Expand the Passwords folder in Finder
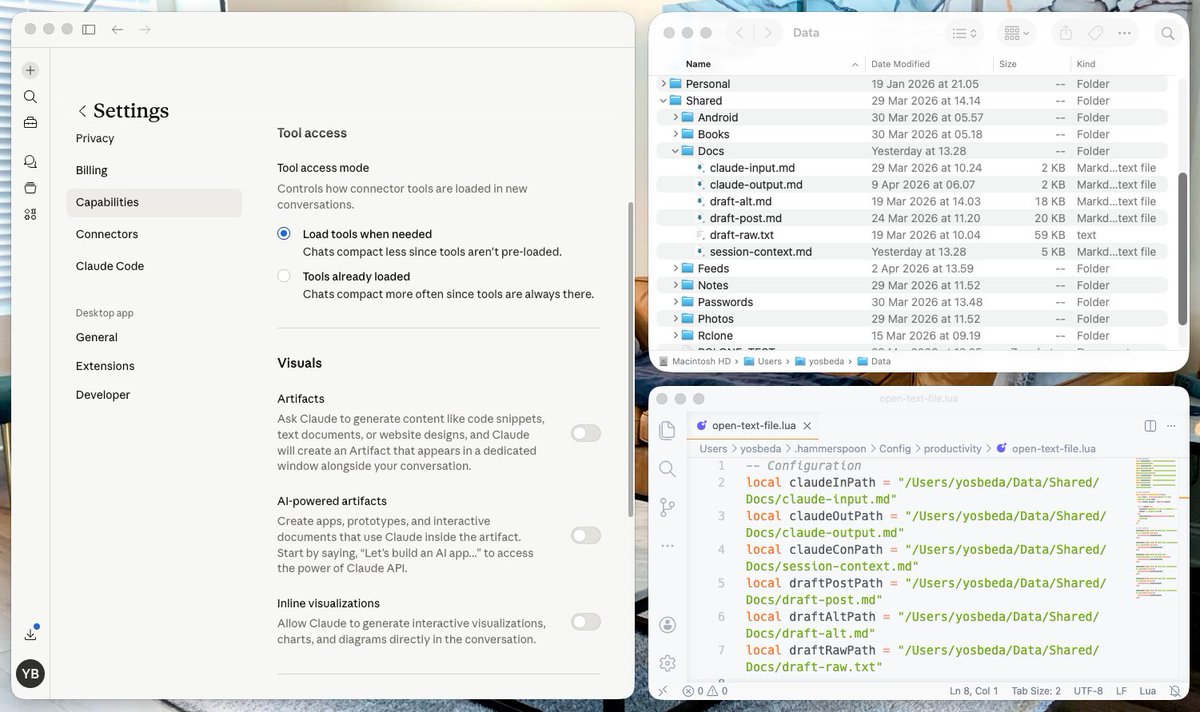The height and width of the screenshot is (712, 1200). (x=676, y=302)
